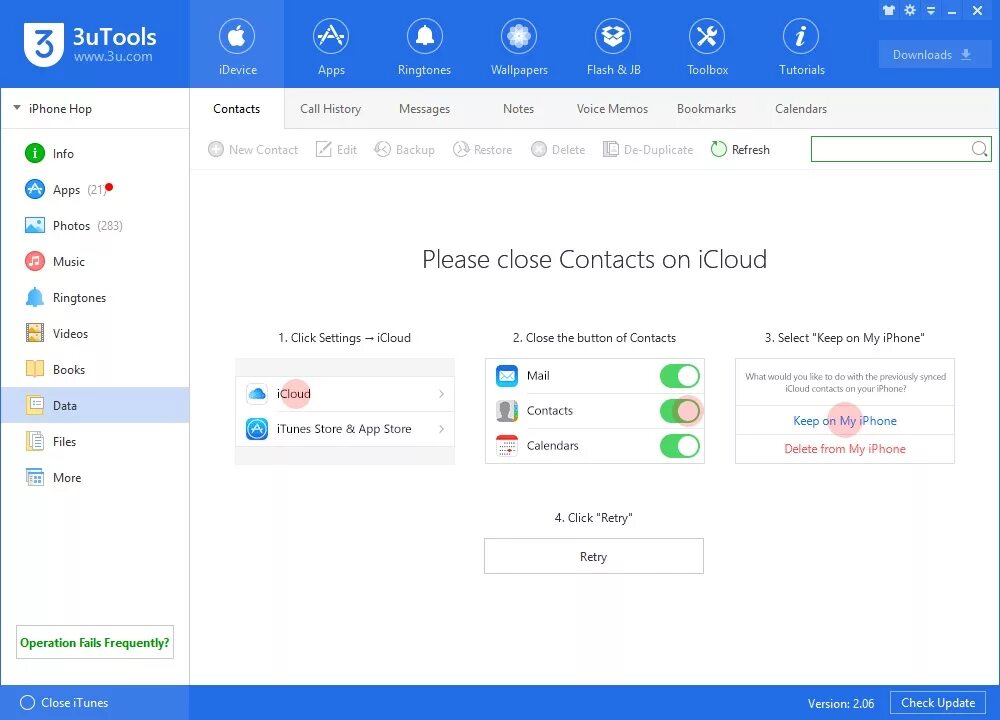Switch to the Bookmarks tab
Image resolution: width=1000 pixels, height=720 pixels.
pyautogui.click(x=706, y=109)
